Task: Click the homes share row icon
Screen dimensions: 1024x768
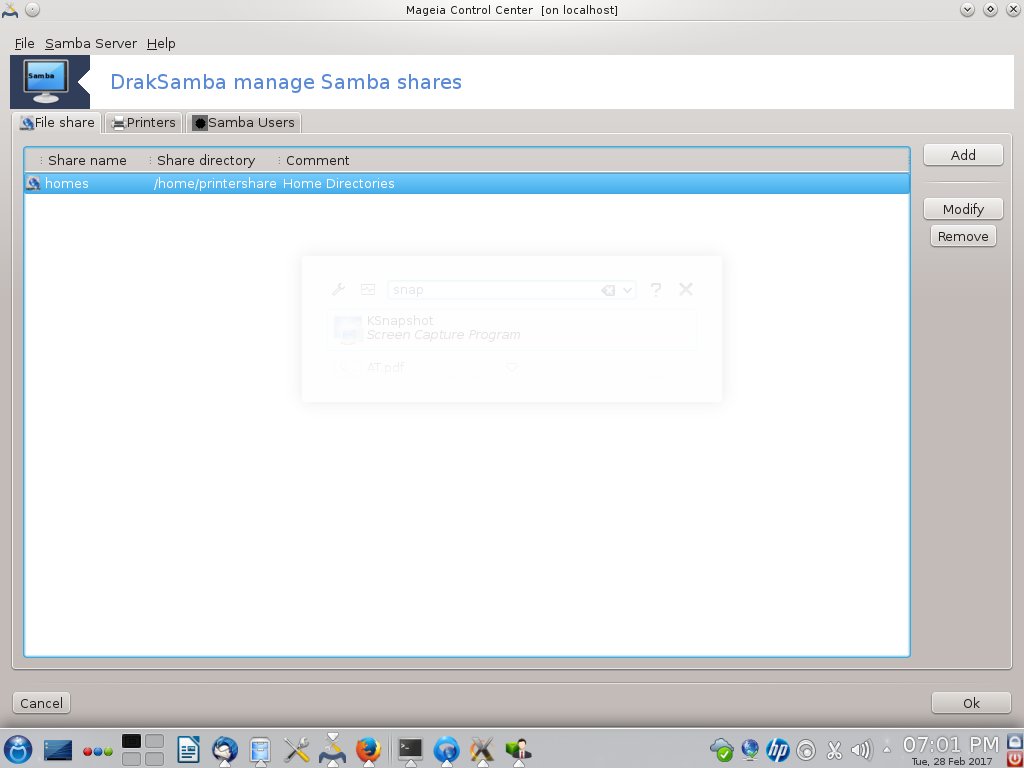Action: click(x=33, y=184)
